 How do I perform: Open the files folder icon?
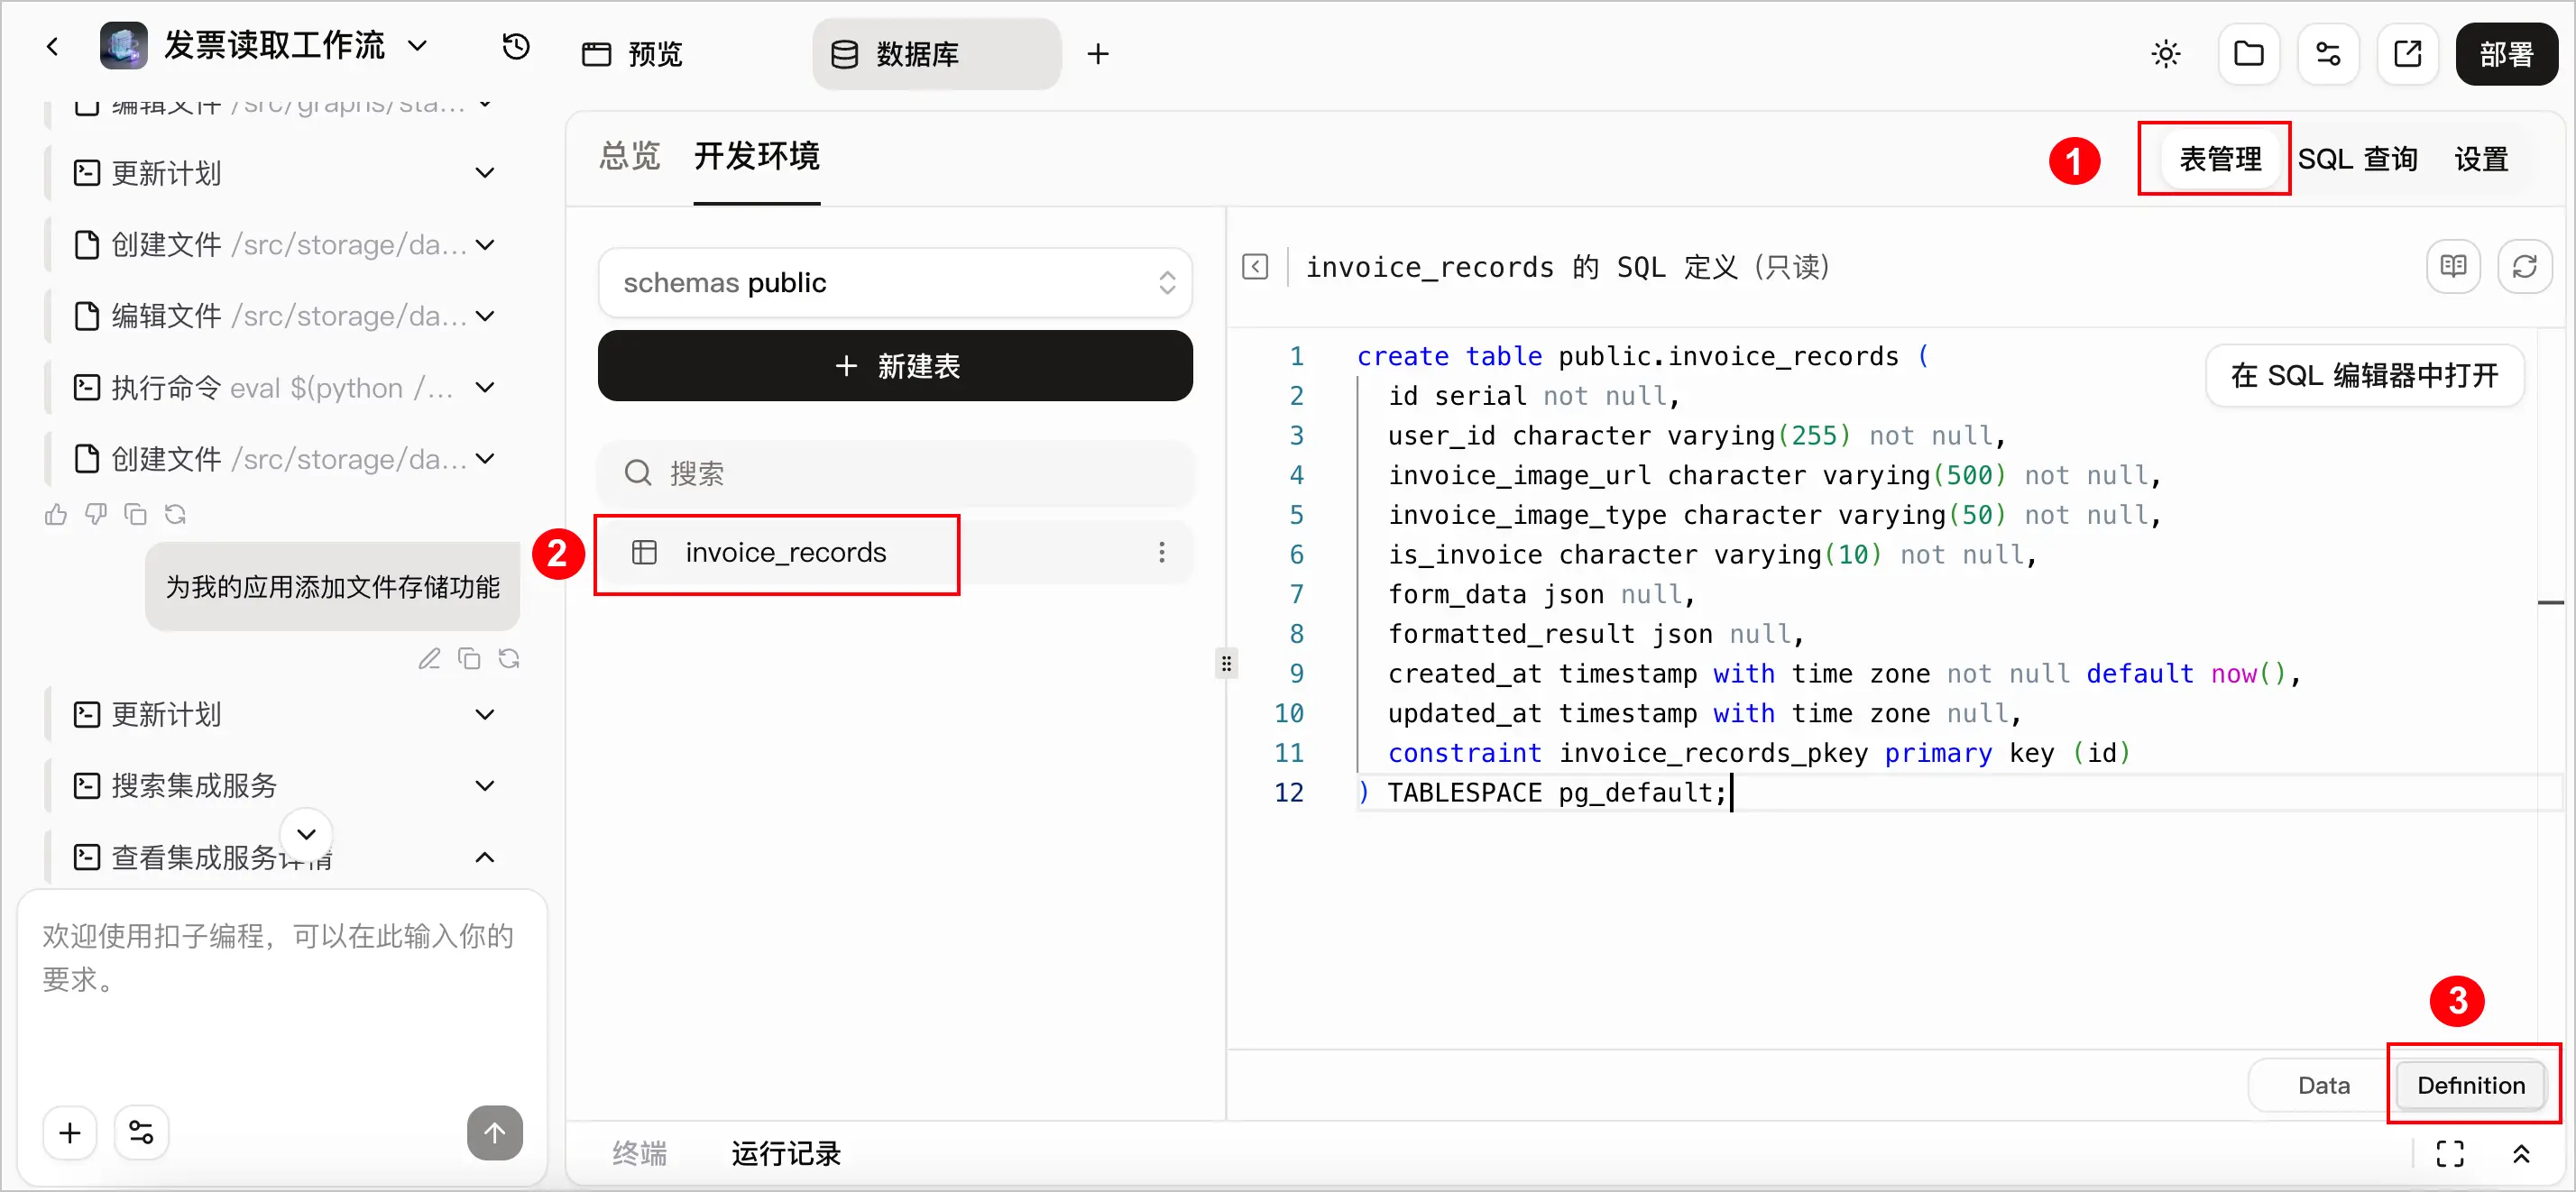coord(2249,54)
